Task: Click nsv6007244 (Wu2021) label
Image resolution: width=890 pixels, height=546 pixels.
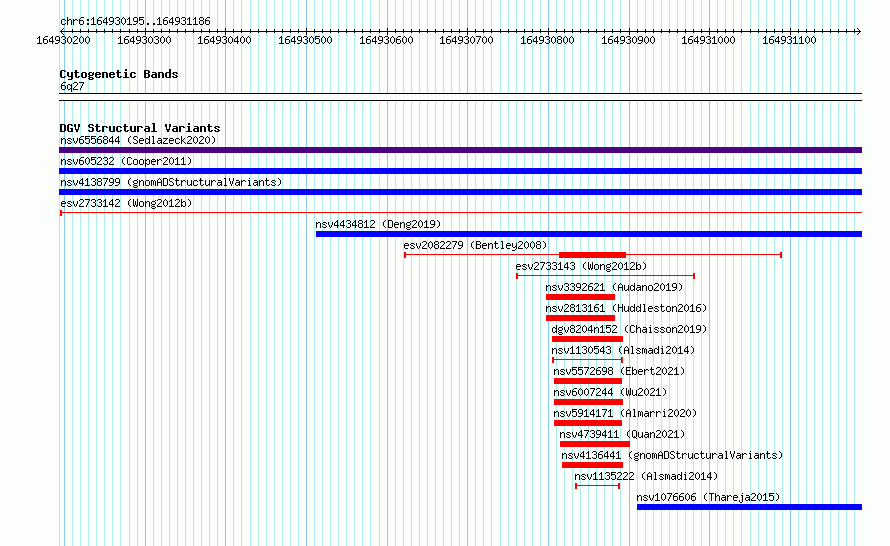Action: point(610,392)
